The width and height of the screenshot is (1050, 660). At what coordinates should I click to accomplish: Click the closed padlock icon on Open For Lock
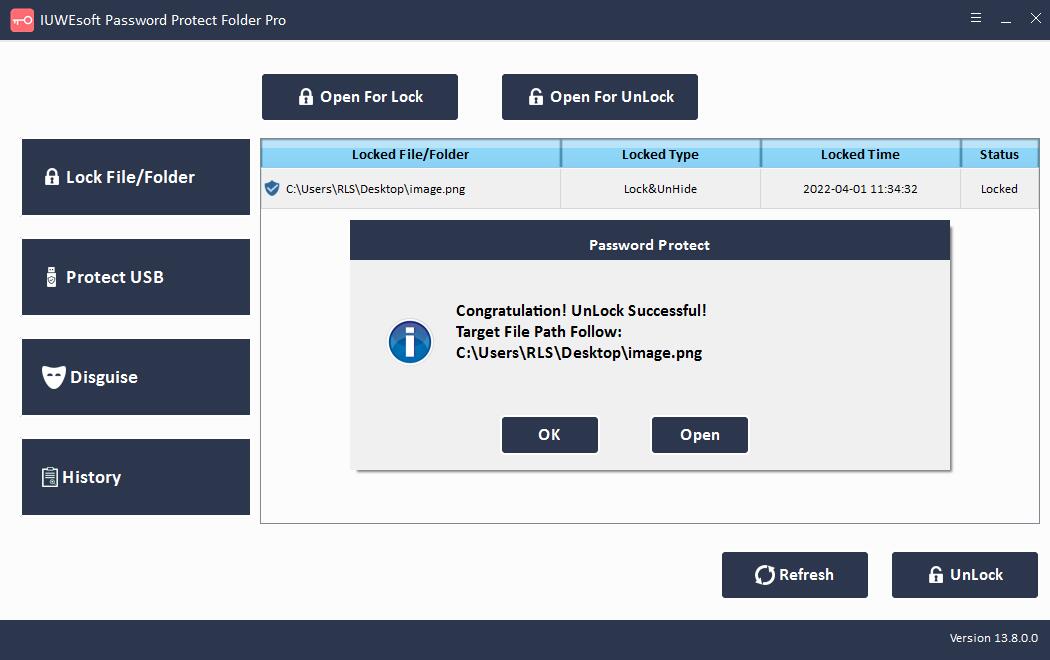tap(306, 96)
